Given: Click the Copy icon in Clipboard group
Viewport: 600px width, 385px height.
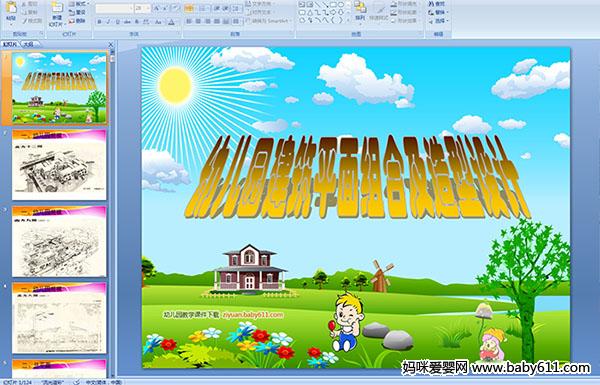Looking at the screenshot, I should [24, 12].
